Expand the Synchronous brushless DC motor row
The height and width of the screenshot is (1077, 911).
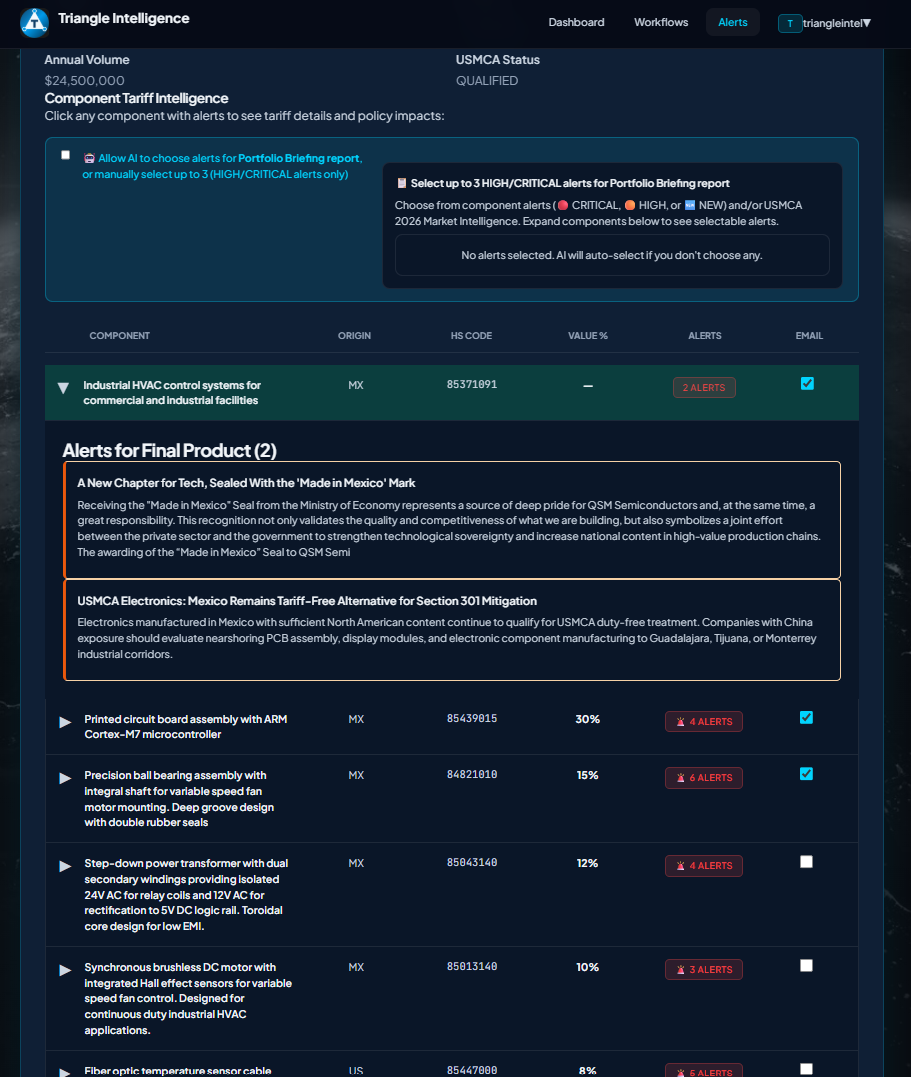coord(66,970)
